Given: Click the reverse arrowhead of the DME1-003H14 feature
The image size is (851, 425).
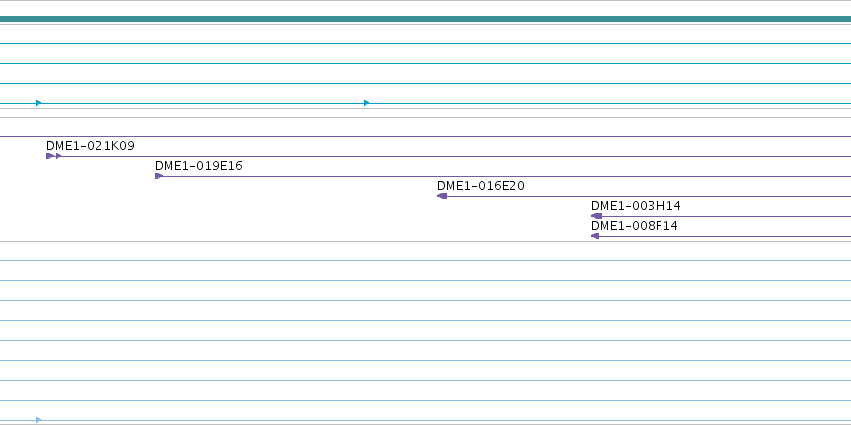Looking at the screenshot, I should coord(596,216).
